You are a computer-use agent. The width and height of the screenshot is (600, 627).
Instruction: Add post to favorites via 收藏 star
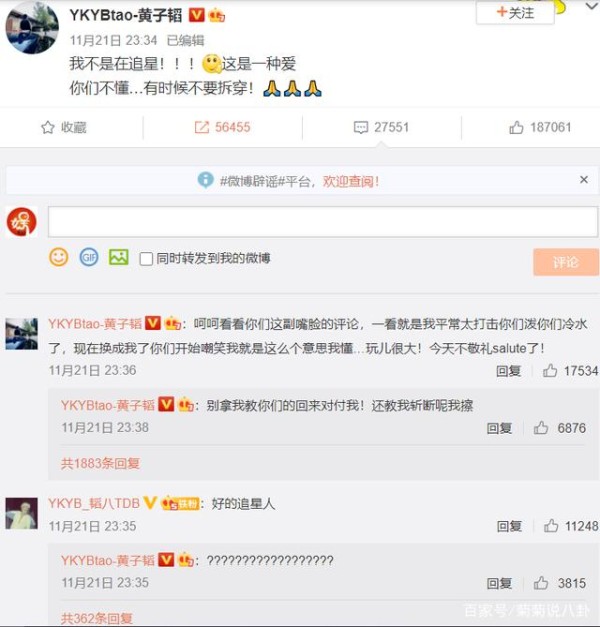tap(64, 128)
